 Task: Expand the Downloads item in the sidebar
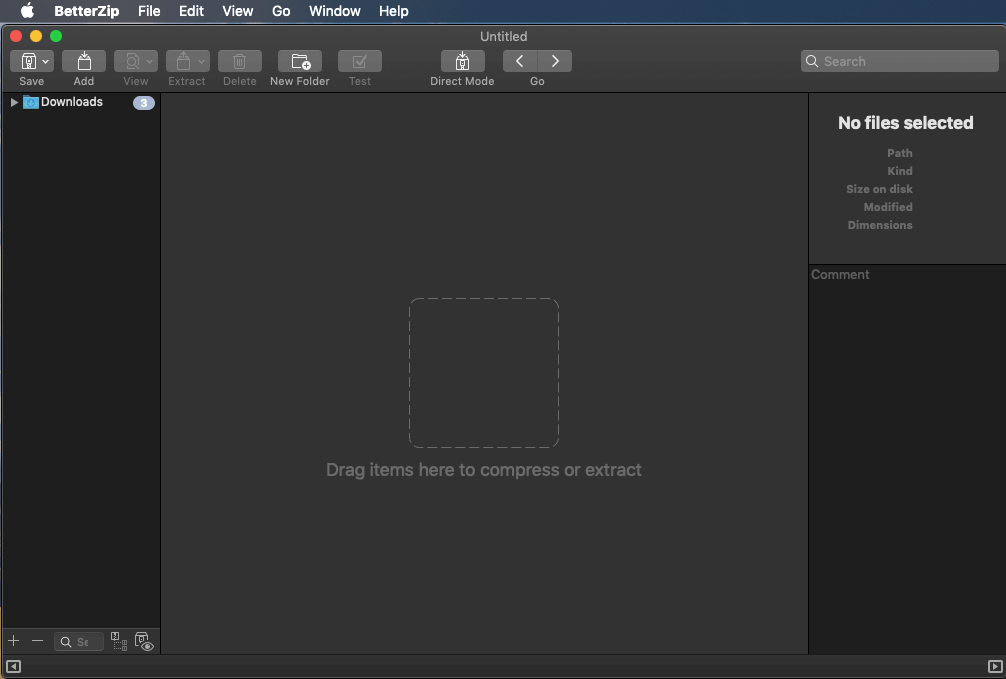(13, 101)
